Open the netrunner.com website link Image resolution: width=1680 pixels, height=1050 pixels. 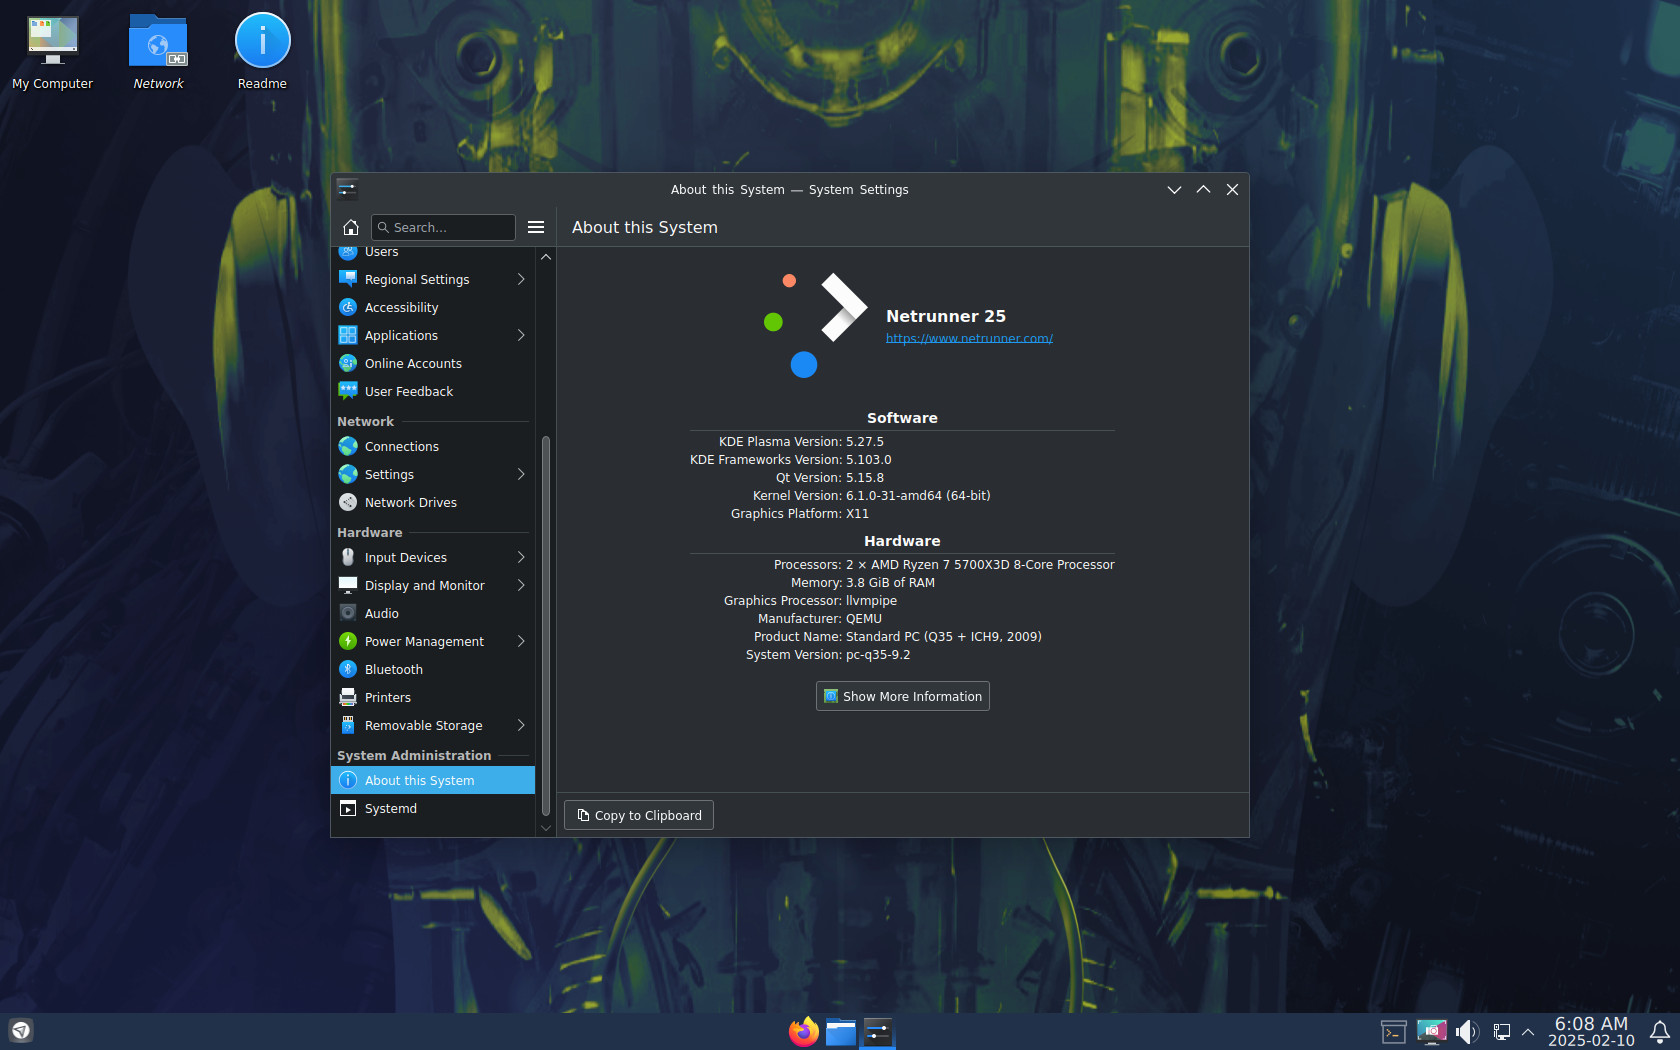(x=969, y=338)
